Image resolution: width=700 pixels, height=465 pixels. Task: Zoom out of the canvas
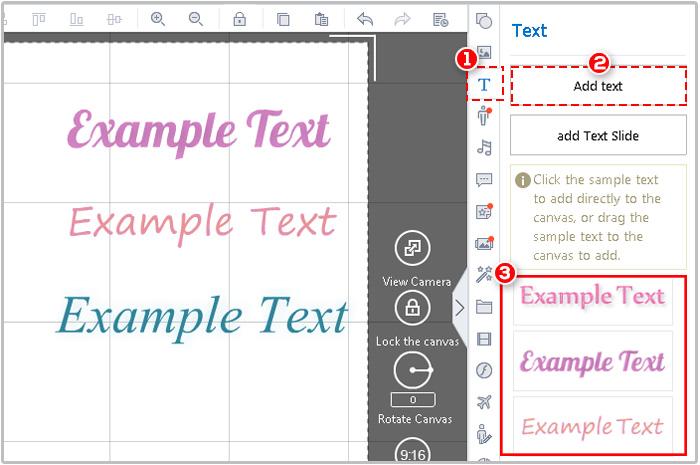coord(196,19)
